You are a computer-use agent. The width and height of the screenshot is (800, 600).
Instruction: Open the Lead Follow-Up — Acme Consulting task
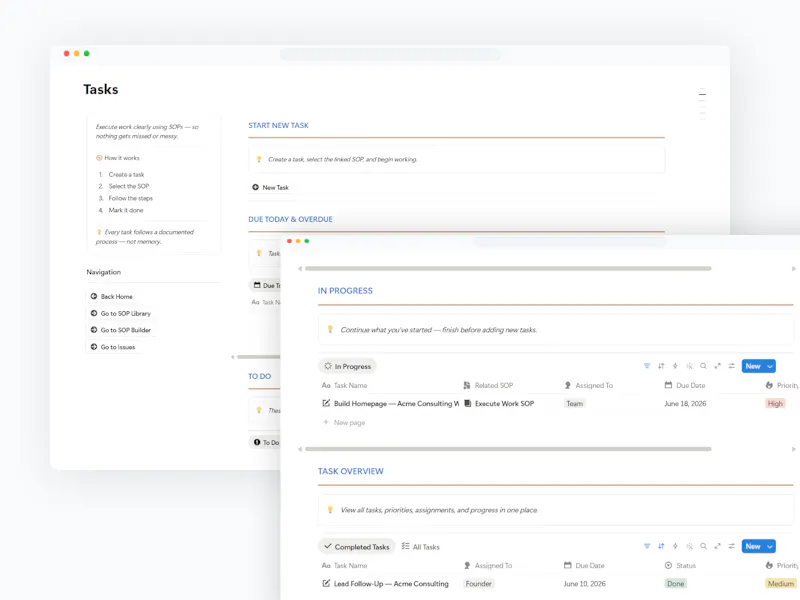point(391,584)
